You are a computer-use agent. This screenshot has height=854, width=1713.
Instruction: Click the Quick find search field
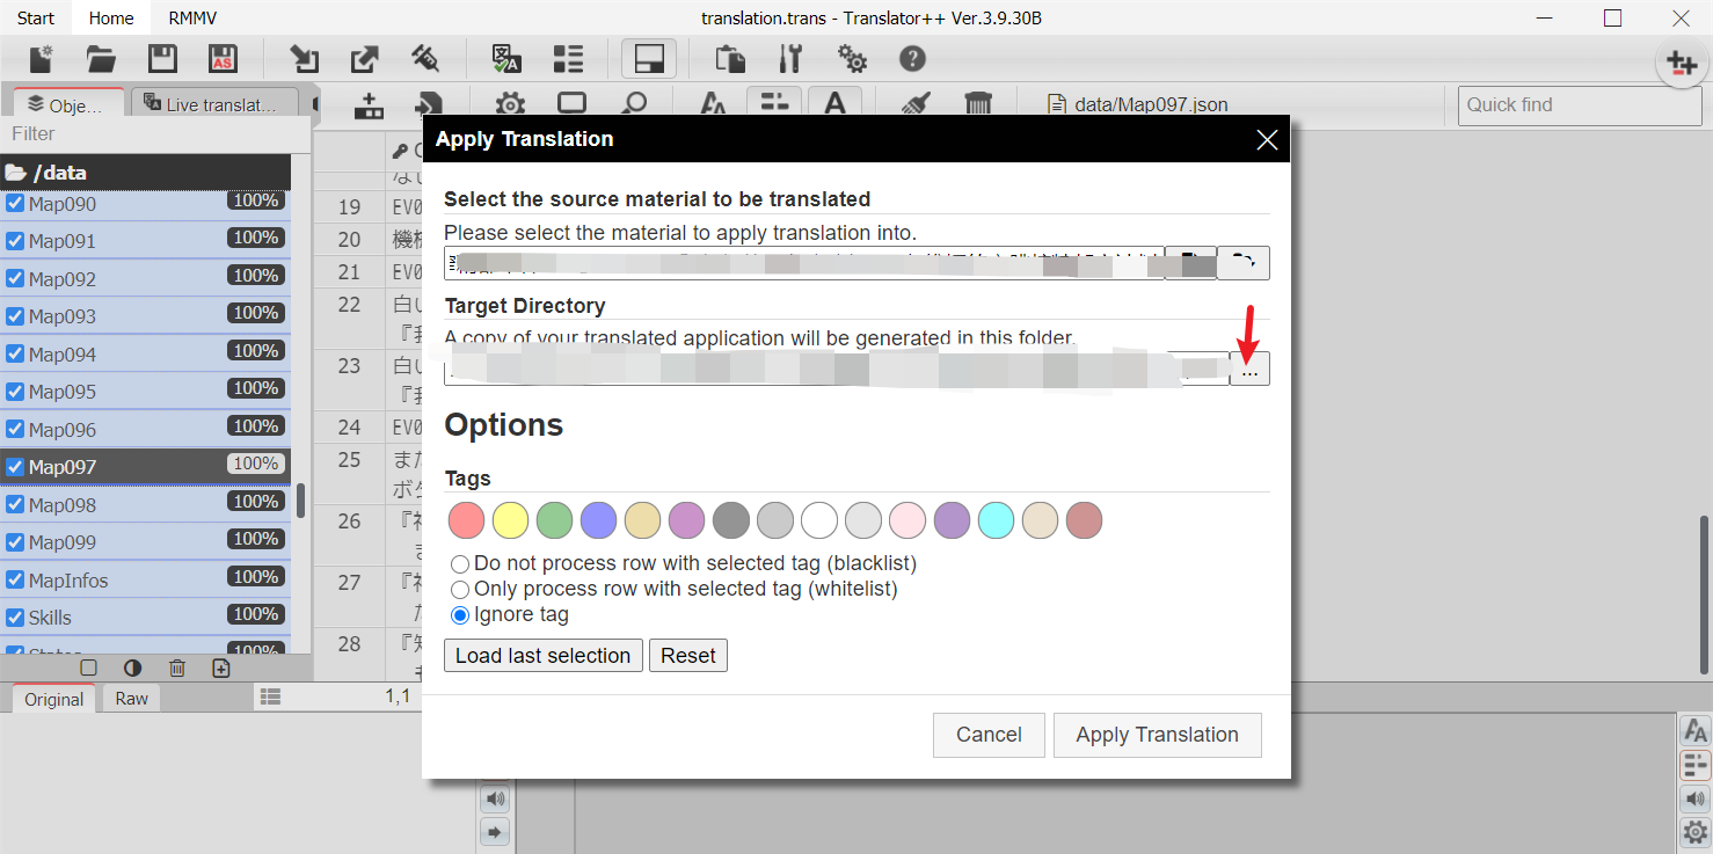pos(1579,105)
